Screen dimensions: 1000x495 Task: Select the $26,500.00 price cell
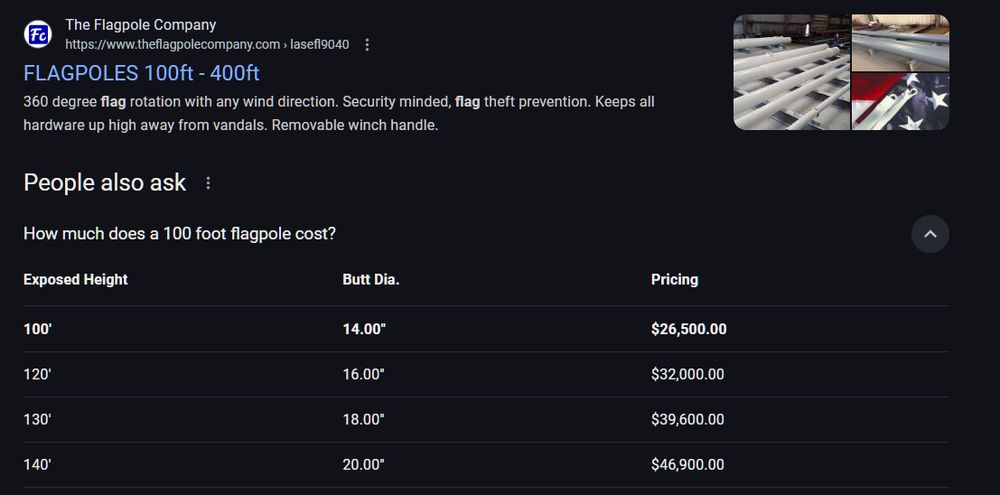688,329
